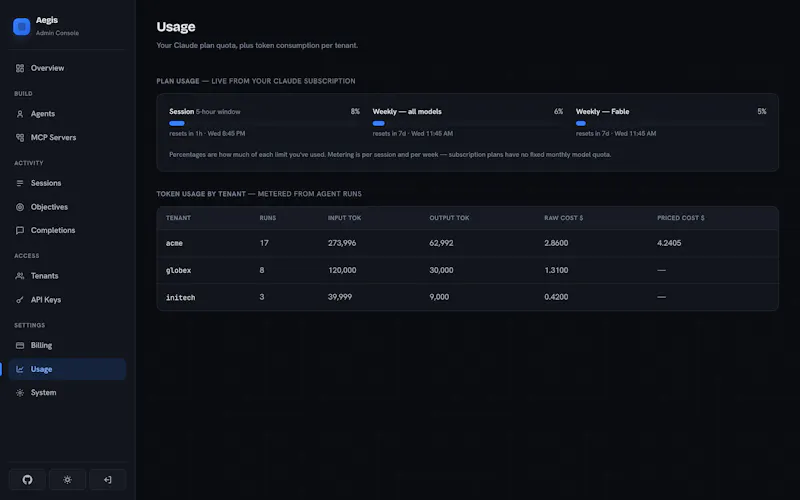Screen dimensions: 800x500
Task: Click the RUNS column header
Action: (x=268, y=218)
